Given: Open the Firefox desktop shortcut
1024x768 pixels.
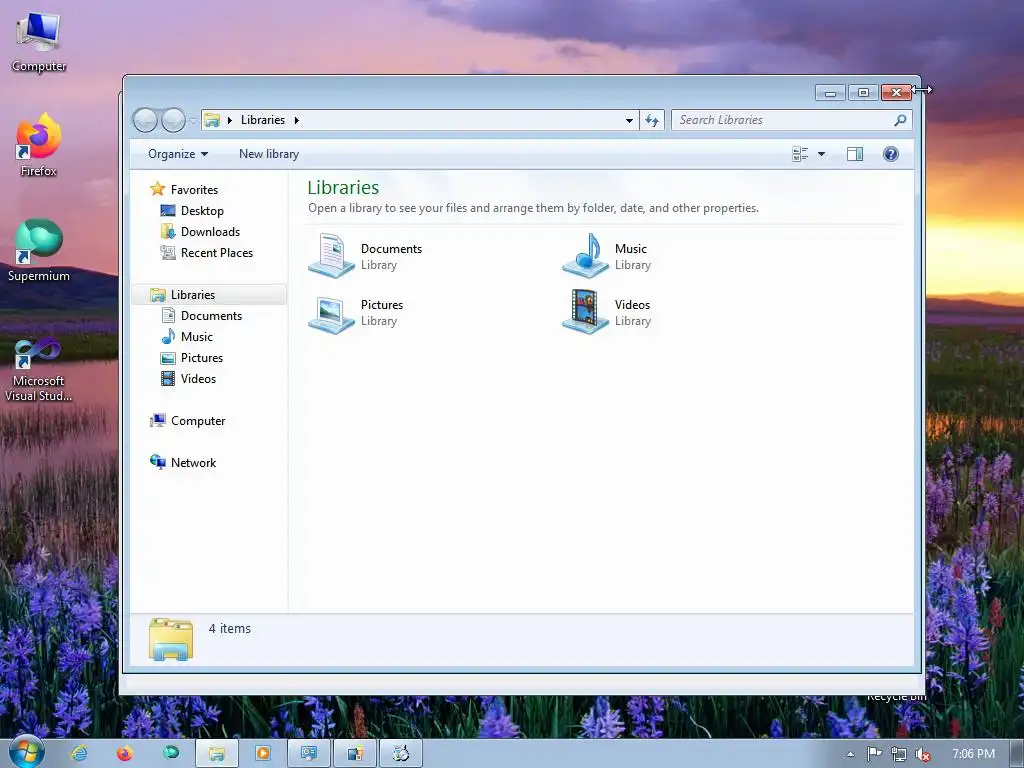Looking at the screenshot, I should 39,144.
